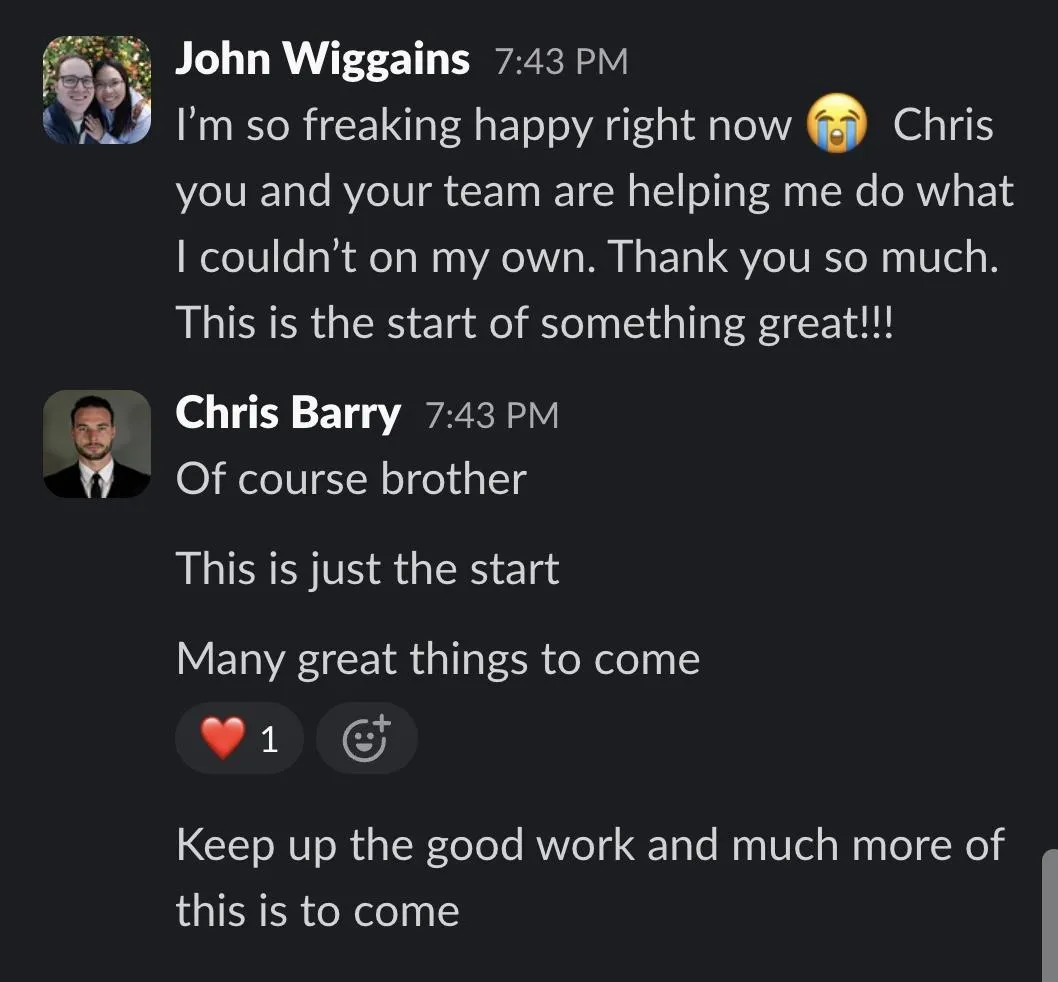Image resolution: width=1058 pixels, height=982 pixels.
Task: Click Chris Barry's profile avatar
Action: pos(97,443)
